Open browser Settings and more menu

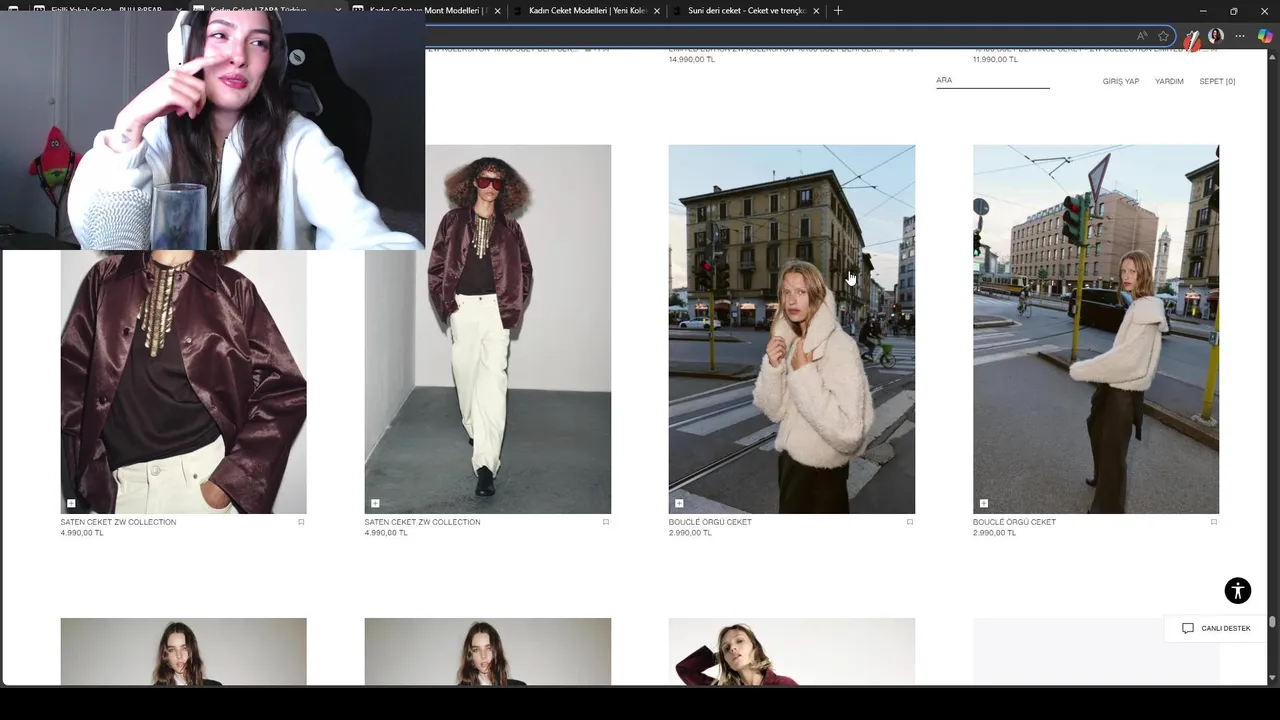1240,36
